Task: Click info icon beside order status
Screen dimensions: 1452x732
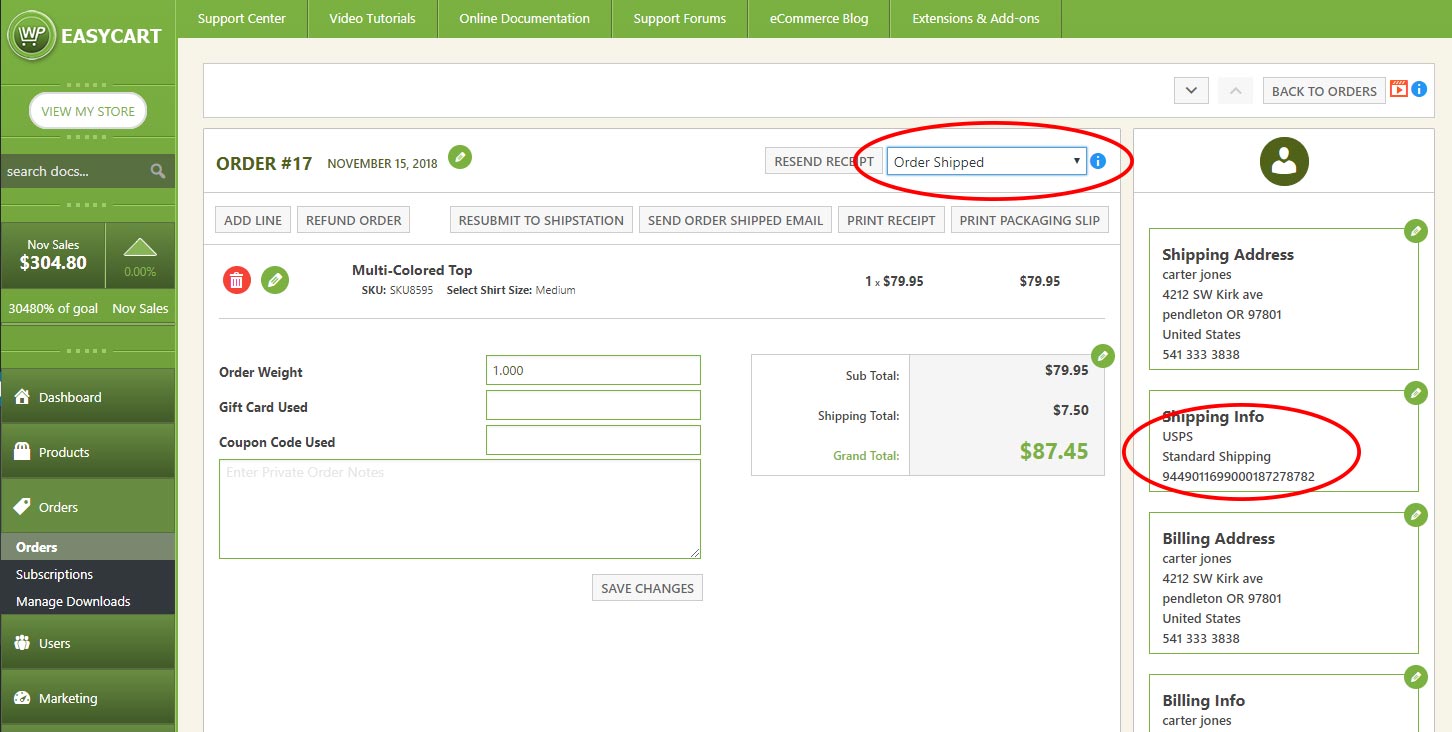Action: [1098, 161]
